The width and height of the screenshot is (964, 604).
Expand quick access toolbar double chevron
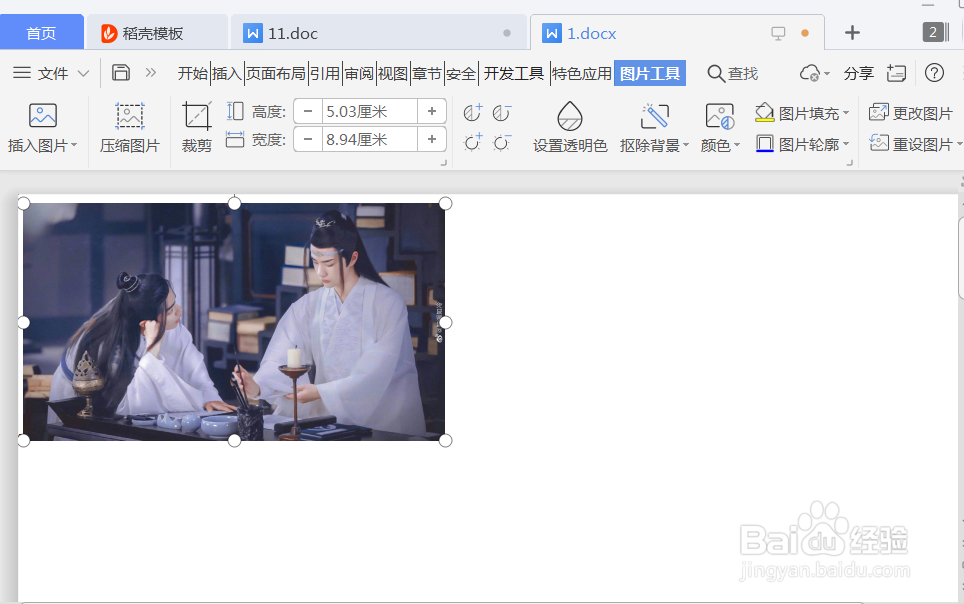(x=151, y=73)
